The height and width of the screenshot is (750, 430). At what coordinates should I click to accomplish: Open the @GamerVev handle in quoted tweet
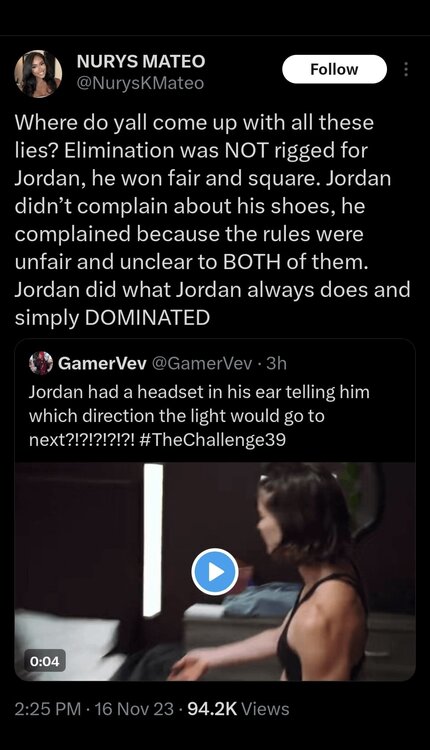point(201,364)
